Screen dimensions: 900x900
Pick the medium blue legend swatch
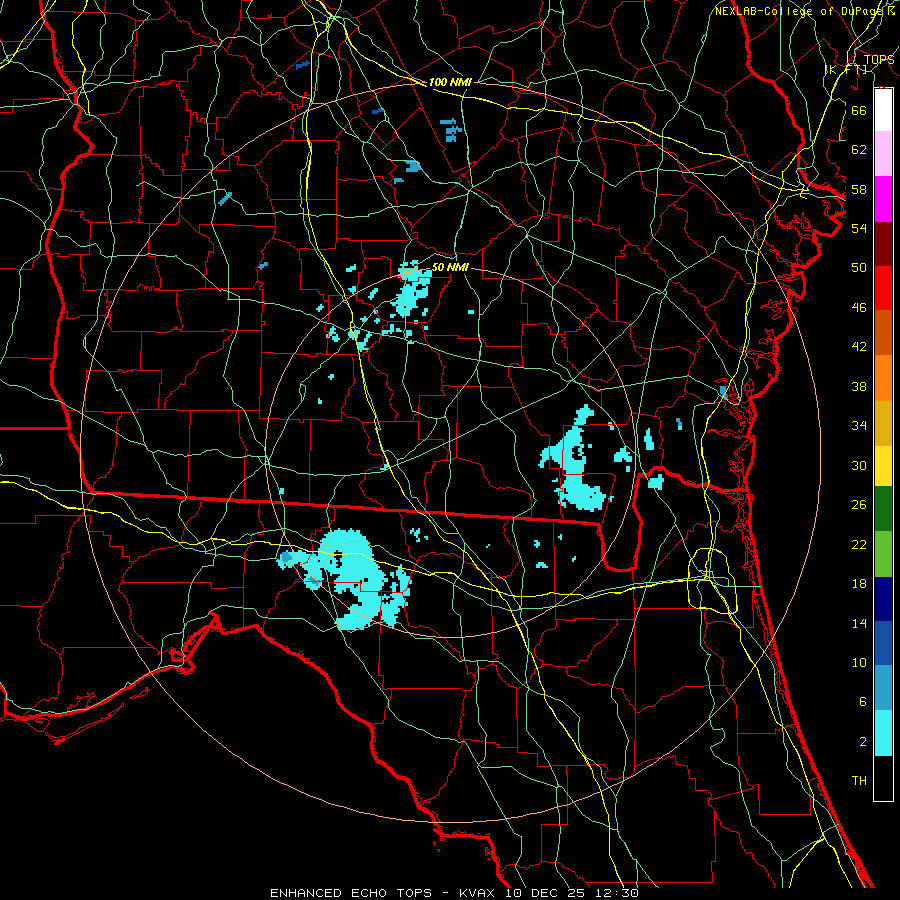point(883,643)
